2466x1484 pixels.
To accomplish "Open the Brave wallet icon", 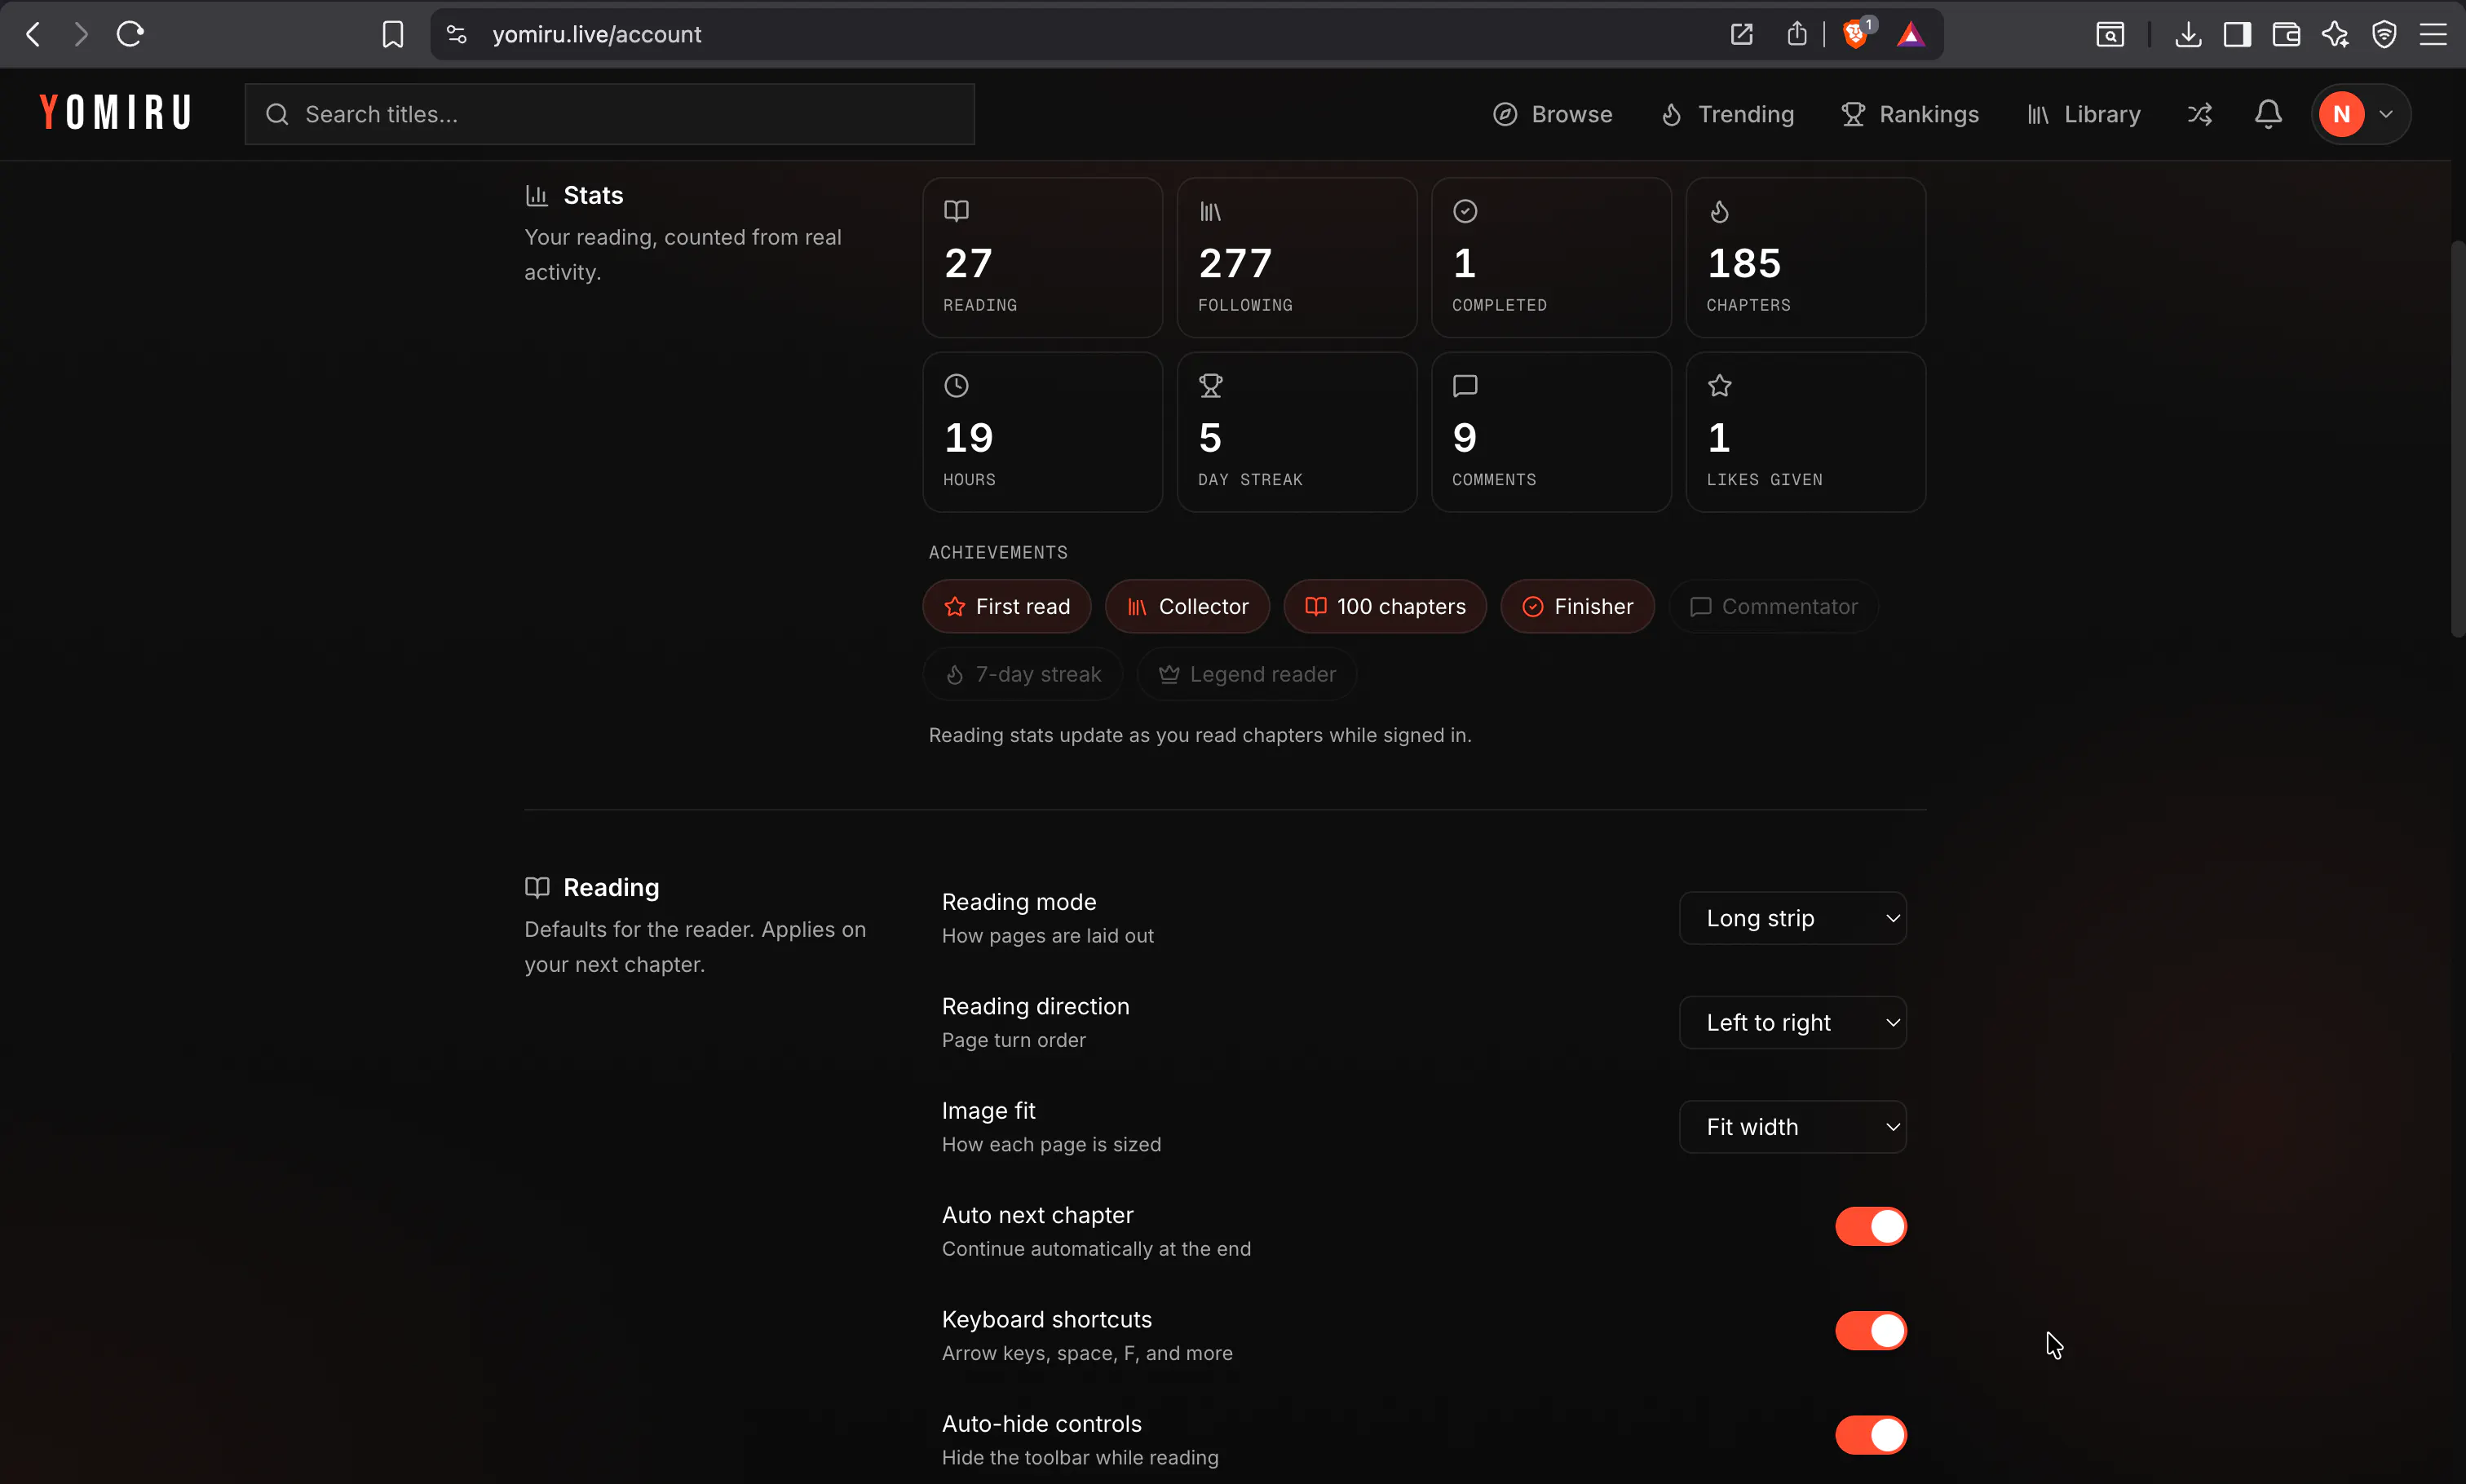I will click(2286, 34).
